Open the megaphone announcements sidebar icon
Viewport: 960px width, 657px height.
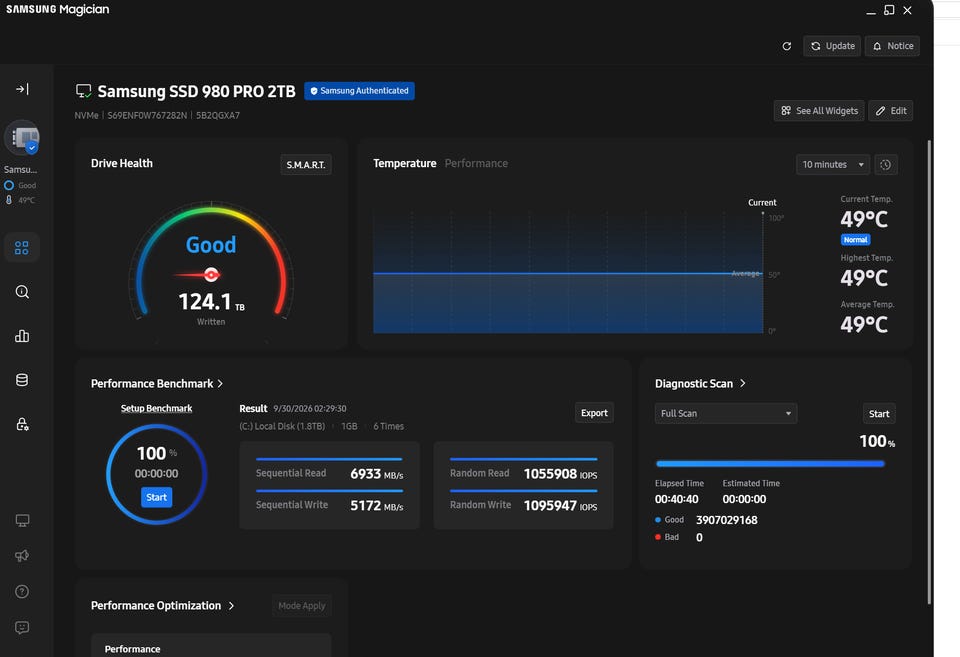[x=22, y=556]
